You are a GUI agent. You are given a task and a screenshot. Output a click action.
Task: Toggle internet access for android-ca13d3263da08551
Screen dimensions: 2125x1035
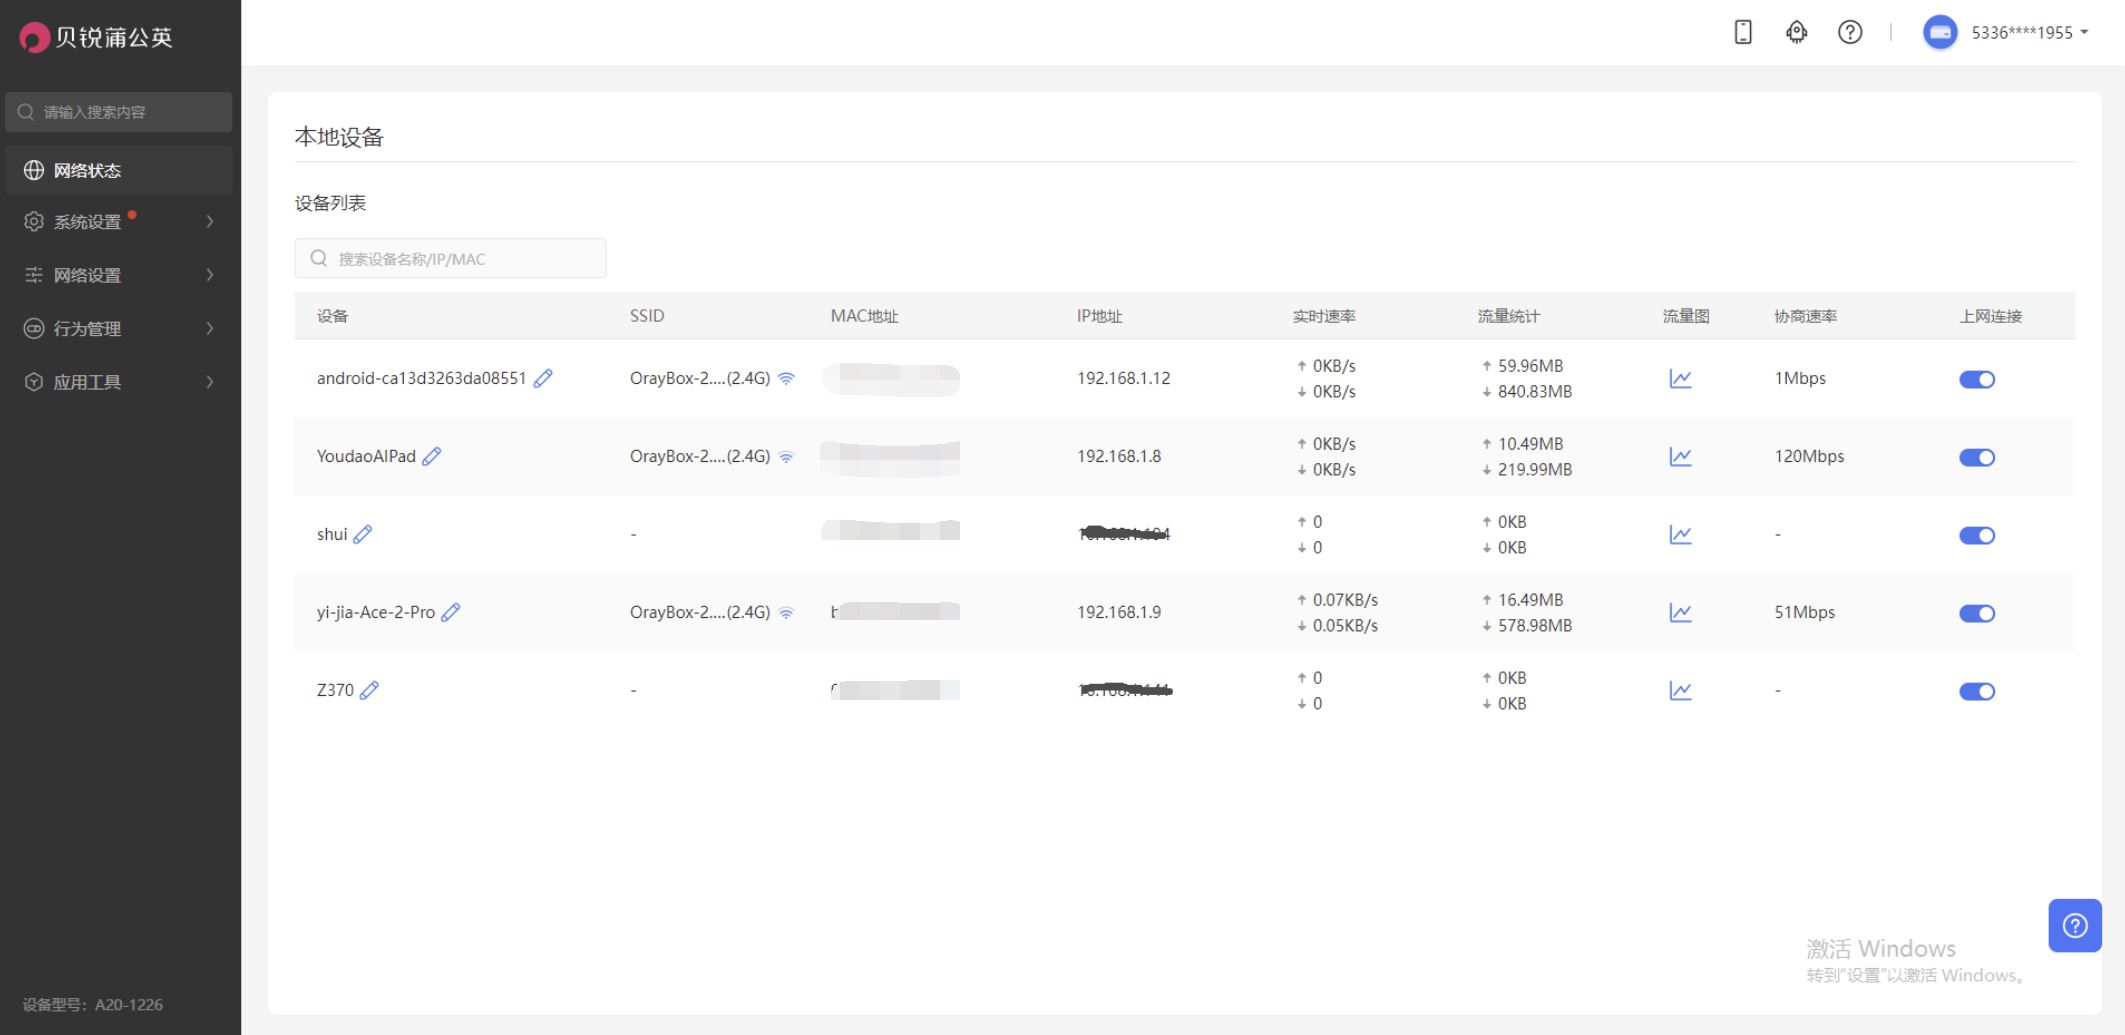pyautogui.click(x=1977, y=379)
